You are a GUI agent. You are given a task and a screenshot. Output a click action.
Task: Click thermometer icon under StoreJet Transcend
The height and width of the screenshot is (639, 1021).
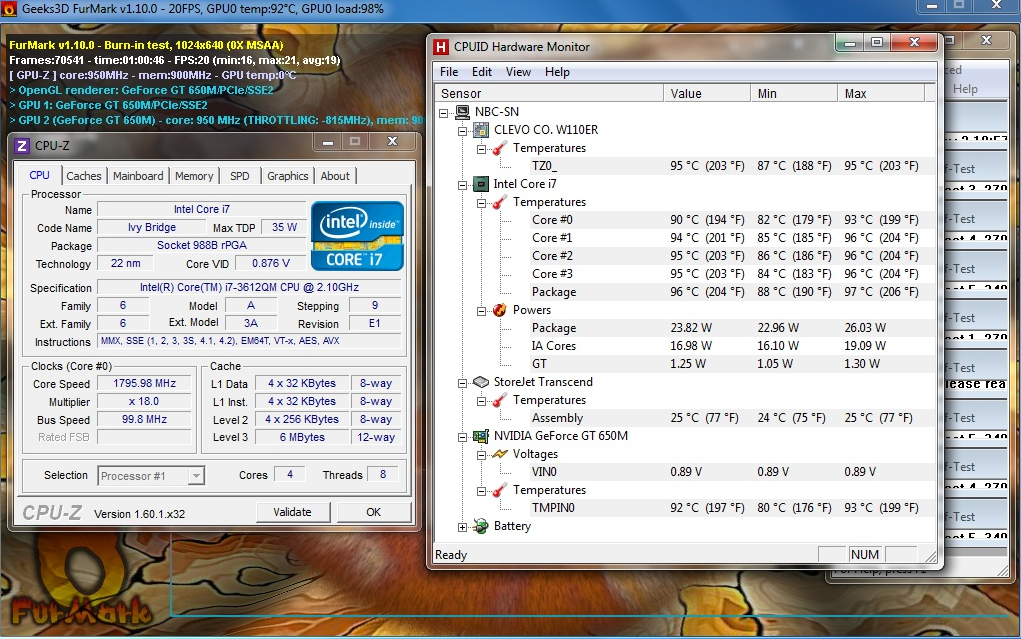coord(499,400)
